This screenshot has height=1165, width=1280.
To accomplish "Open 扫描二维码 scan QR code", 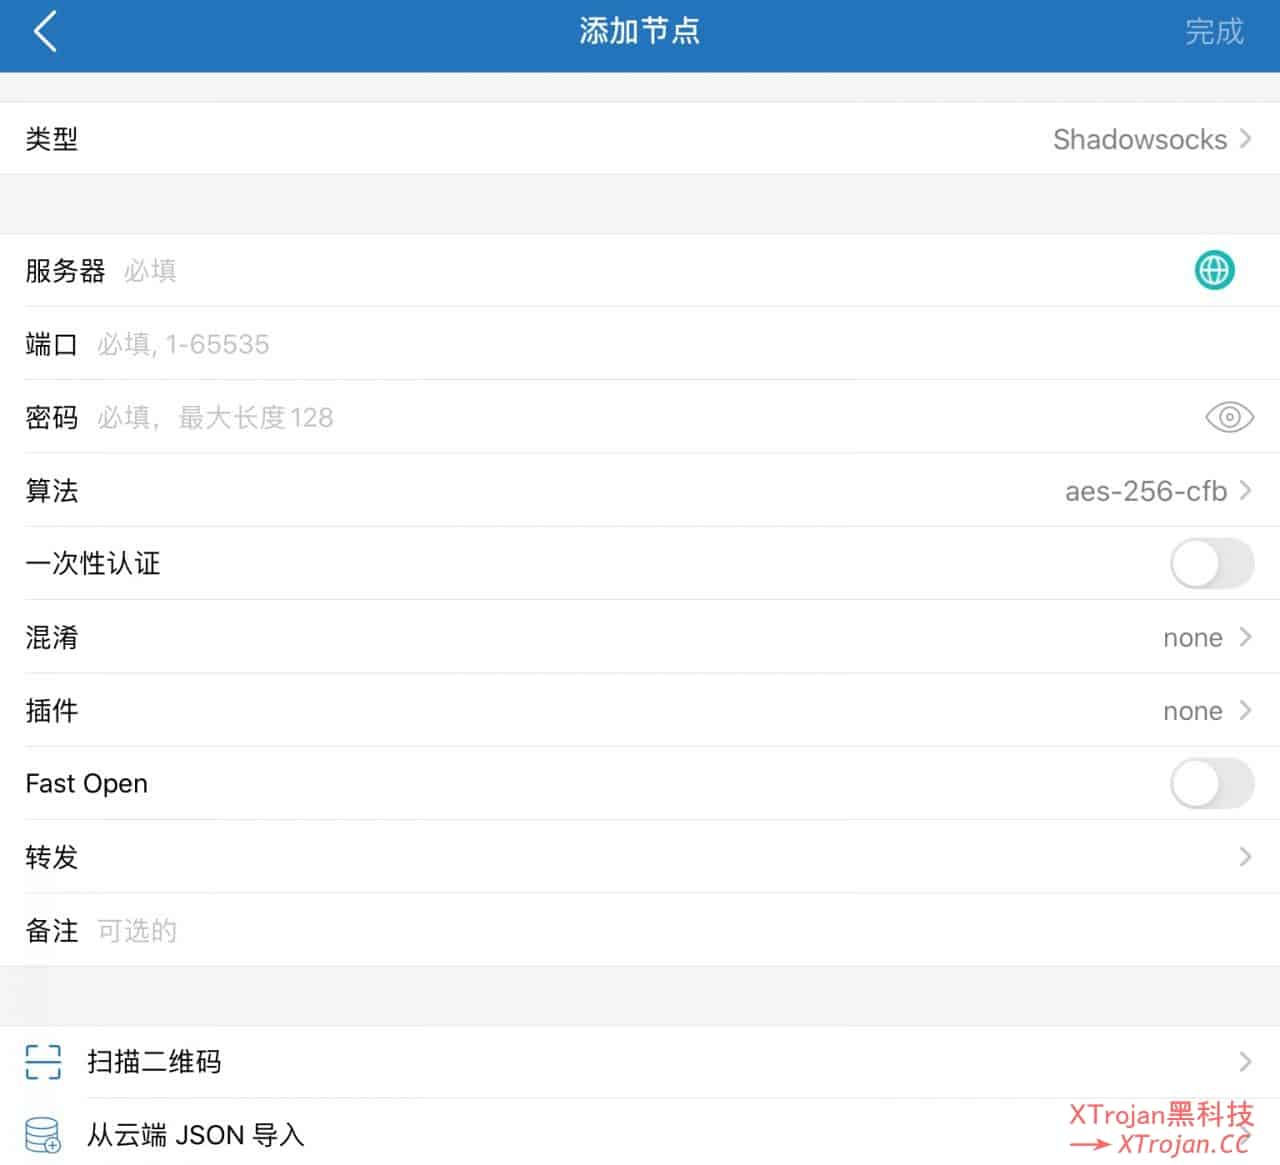I will click(154, 1062).
